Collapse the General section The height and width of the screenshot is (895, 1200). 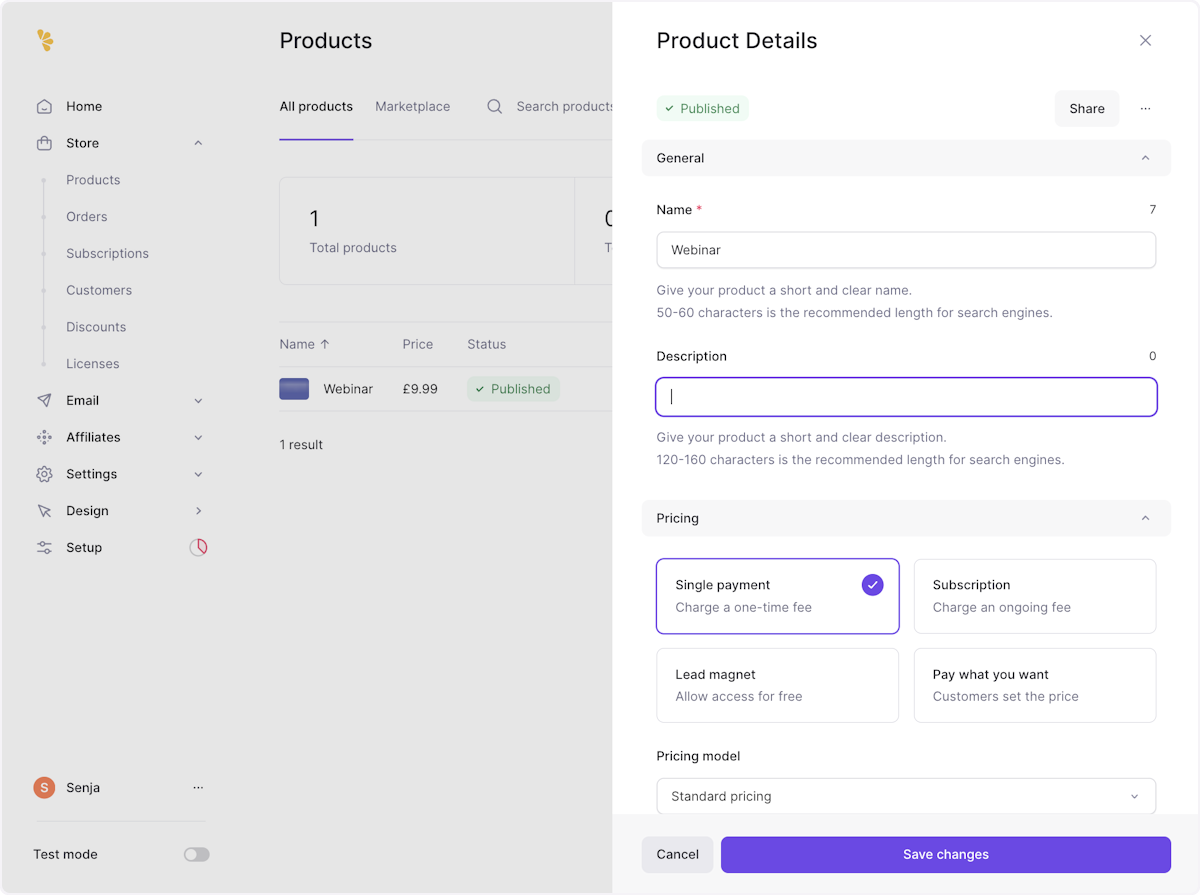click(x=1145, y=158)
